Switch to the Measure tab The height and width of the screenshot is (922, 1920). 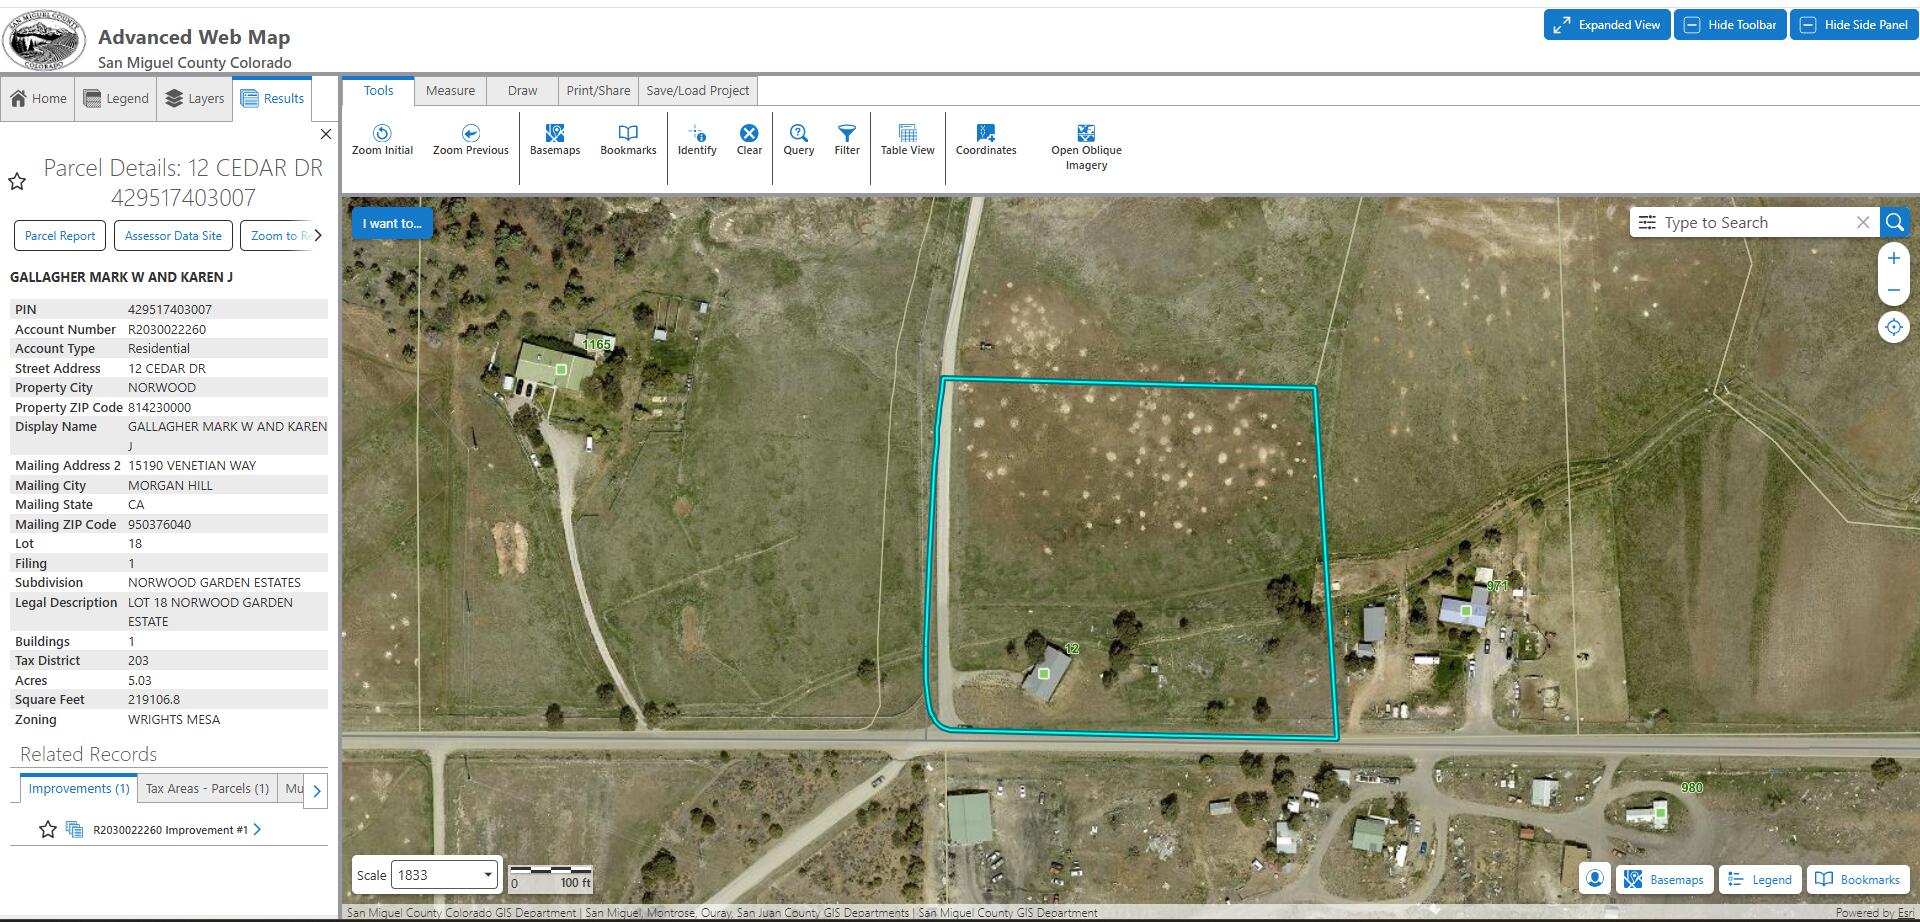450,90
